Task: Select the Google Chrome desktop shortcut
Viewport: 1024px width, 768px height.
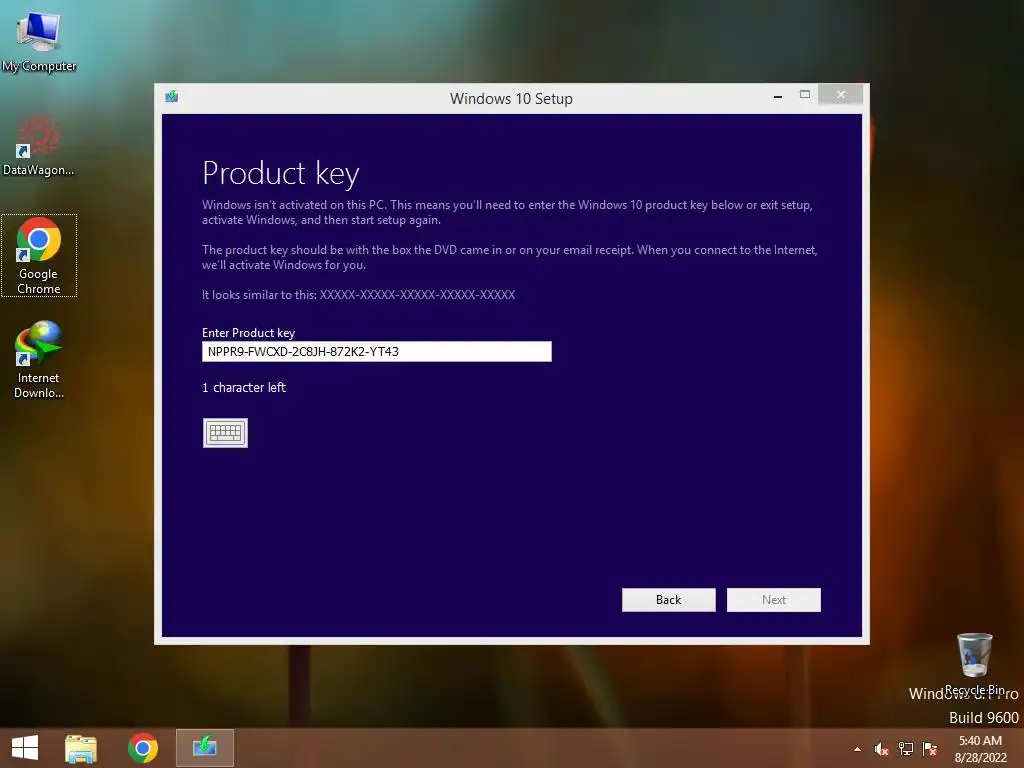Action: [x=39, y=255]
